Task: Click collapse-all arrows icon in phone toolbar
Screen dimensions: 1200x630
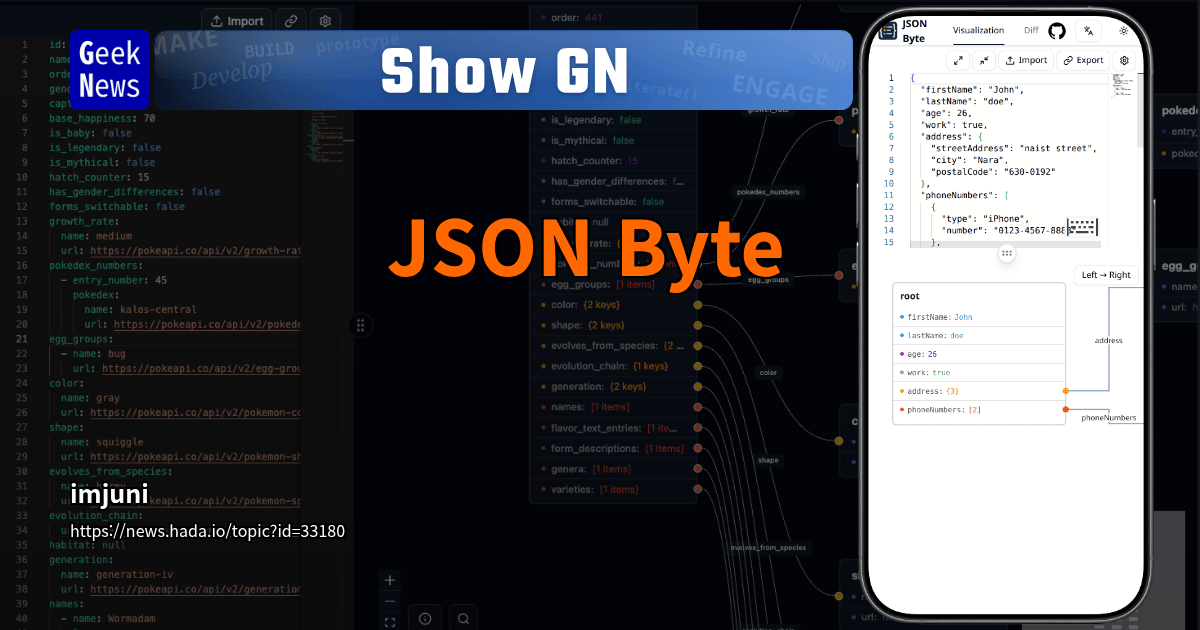Action: point(984,60)
